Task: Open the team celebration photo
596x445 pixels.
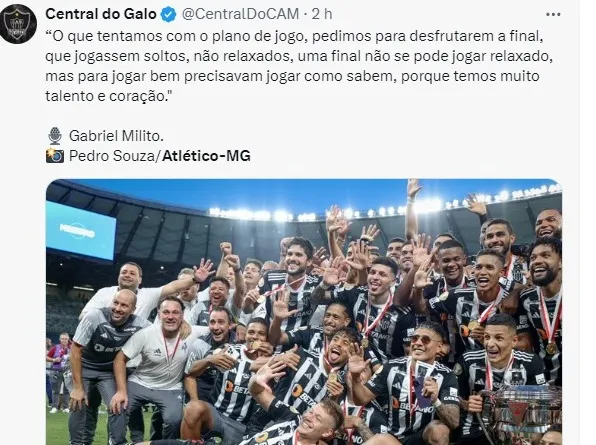Action: click(x=304, y=312)
